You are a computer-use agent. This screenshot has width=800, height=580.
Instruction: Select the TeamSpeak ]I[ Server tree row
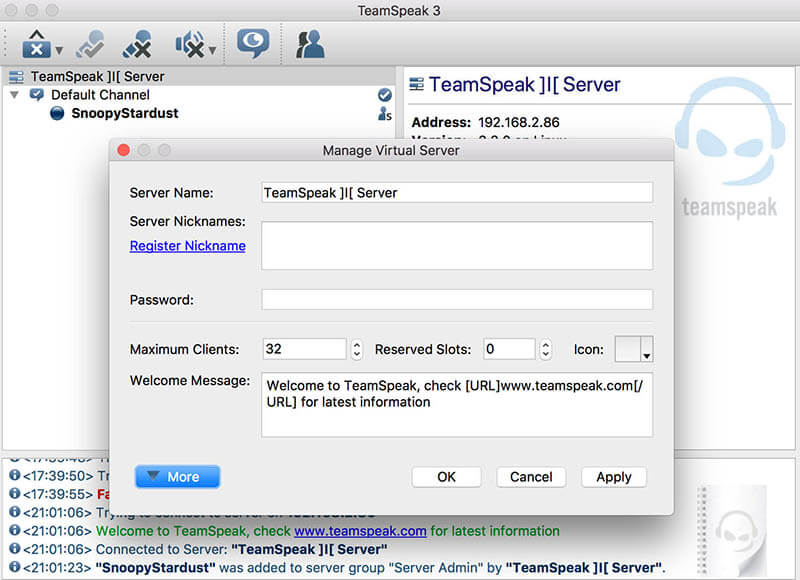(x=199, y=77)
